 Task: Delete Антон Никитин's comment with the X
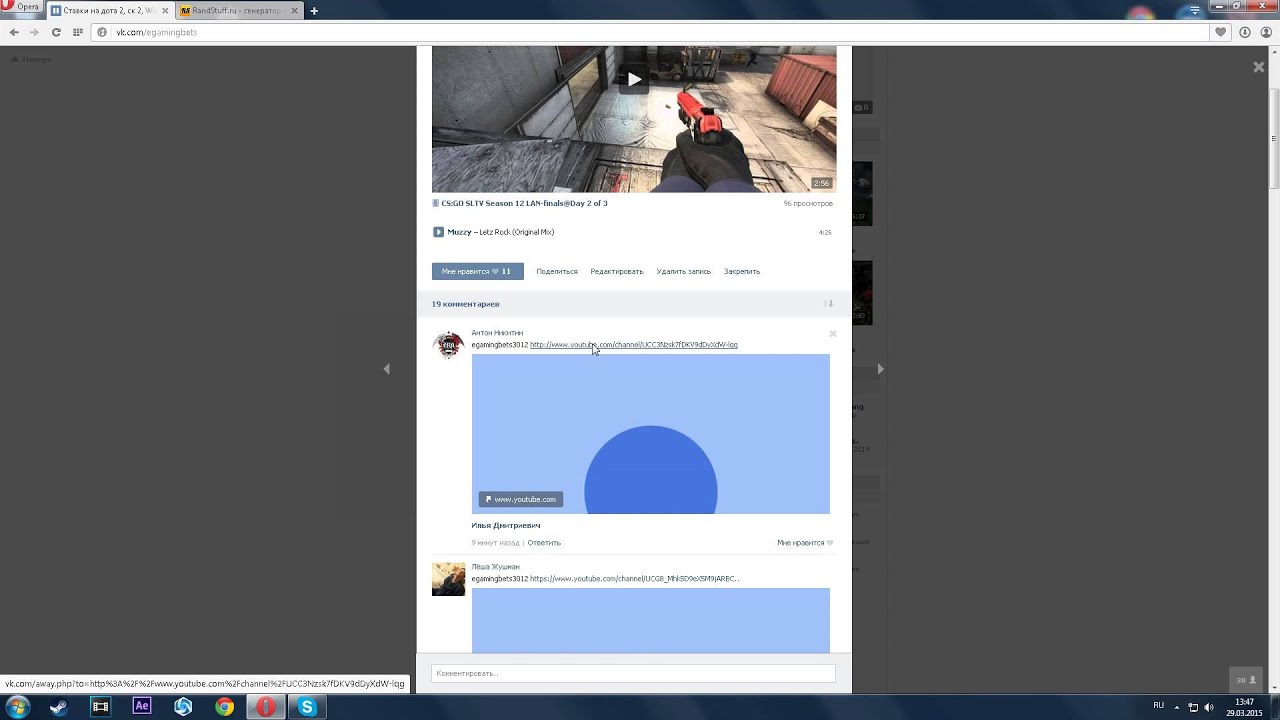coord(833,334)
